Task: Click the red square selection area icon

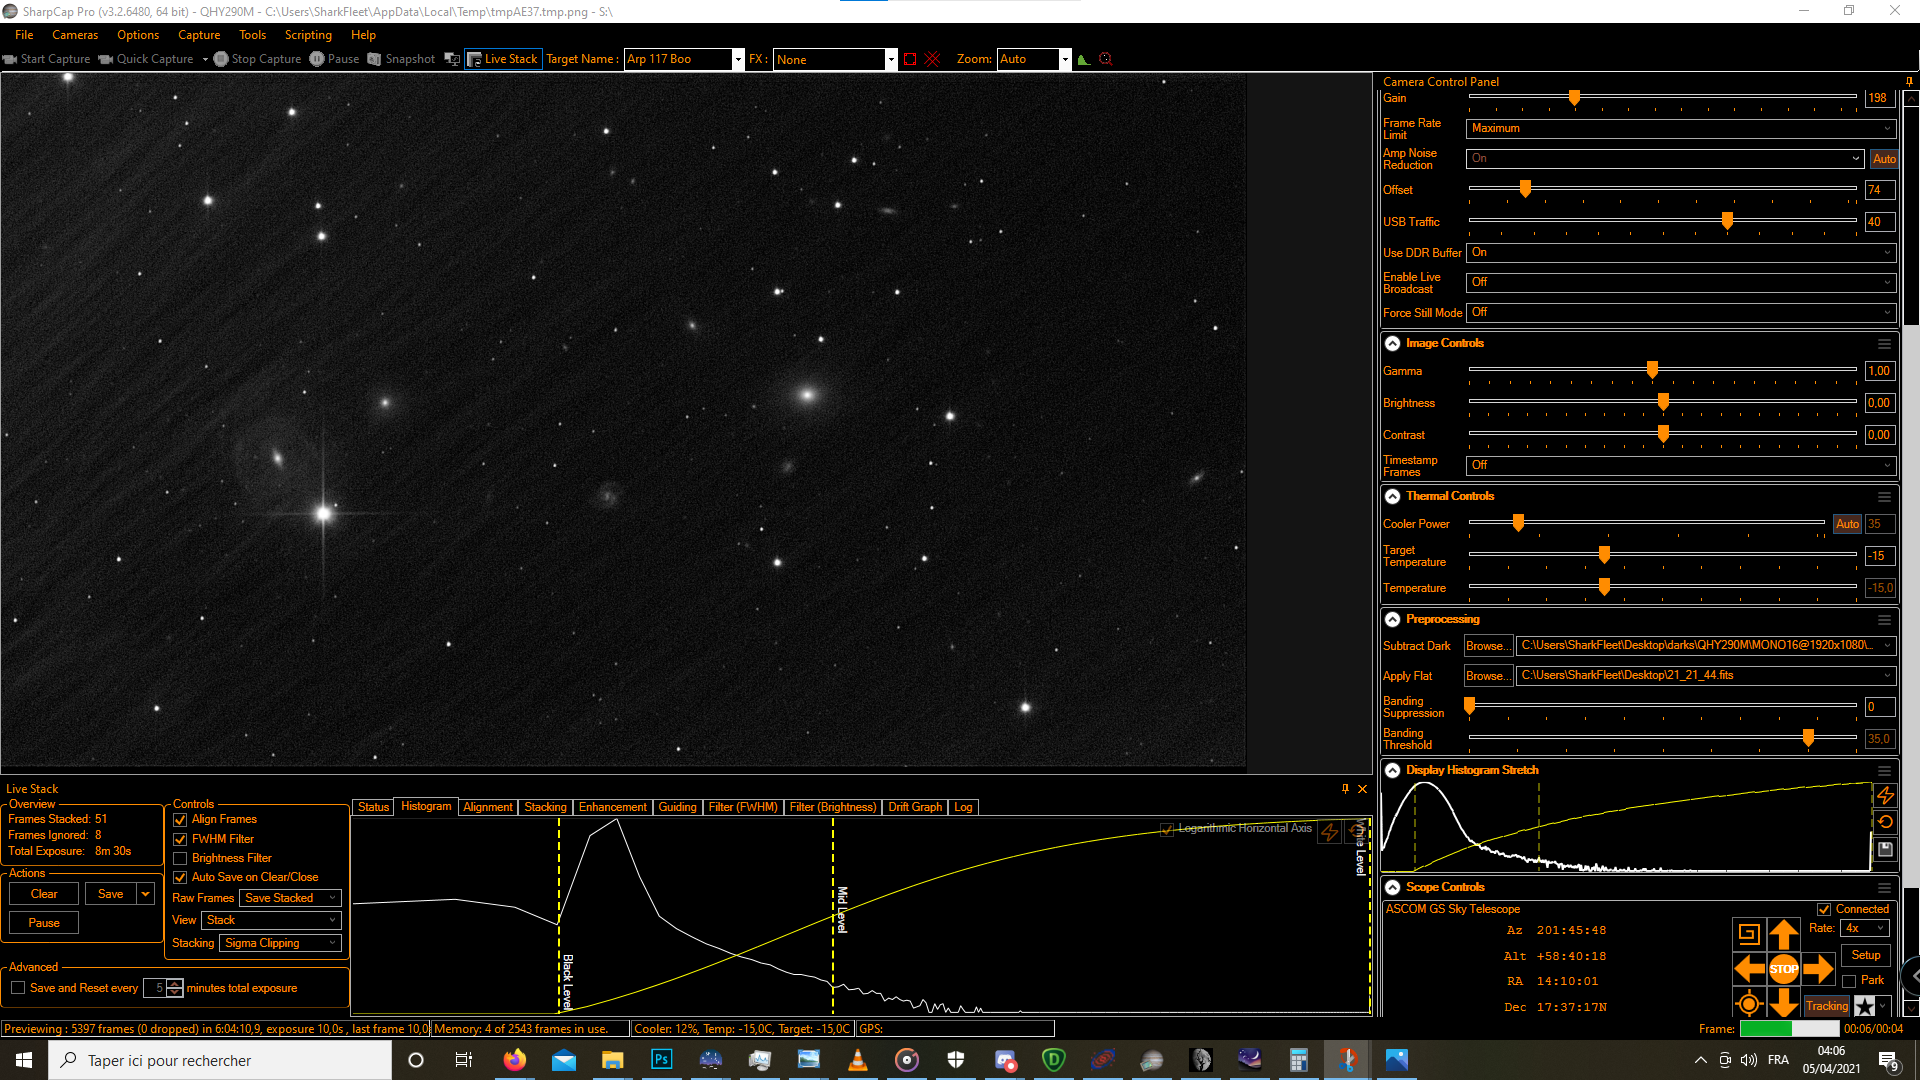Action: pyautogui.click(x=910, y=59)
